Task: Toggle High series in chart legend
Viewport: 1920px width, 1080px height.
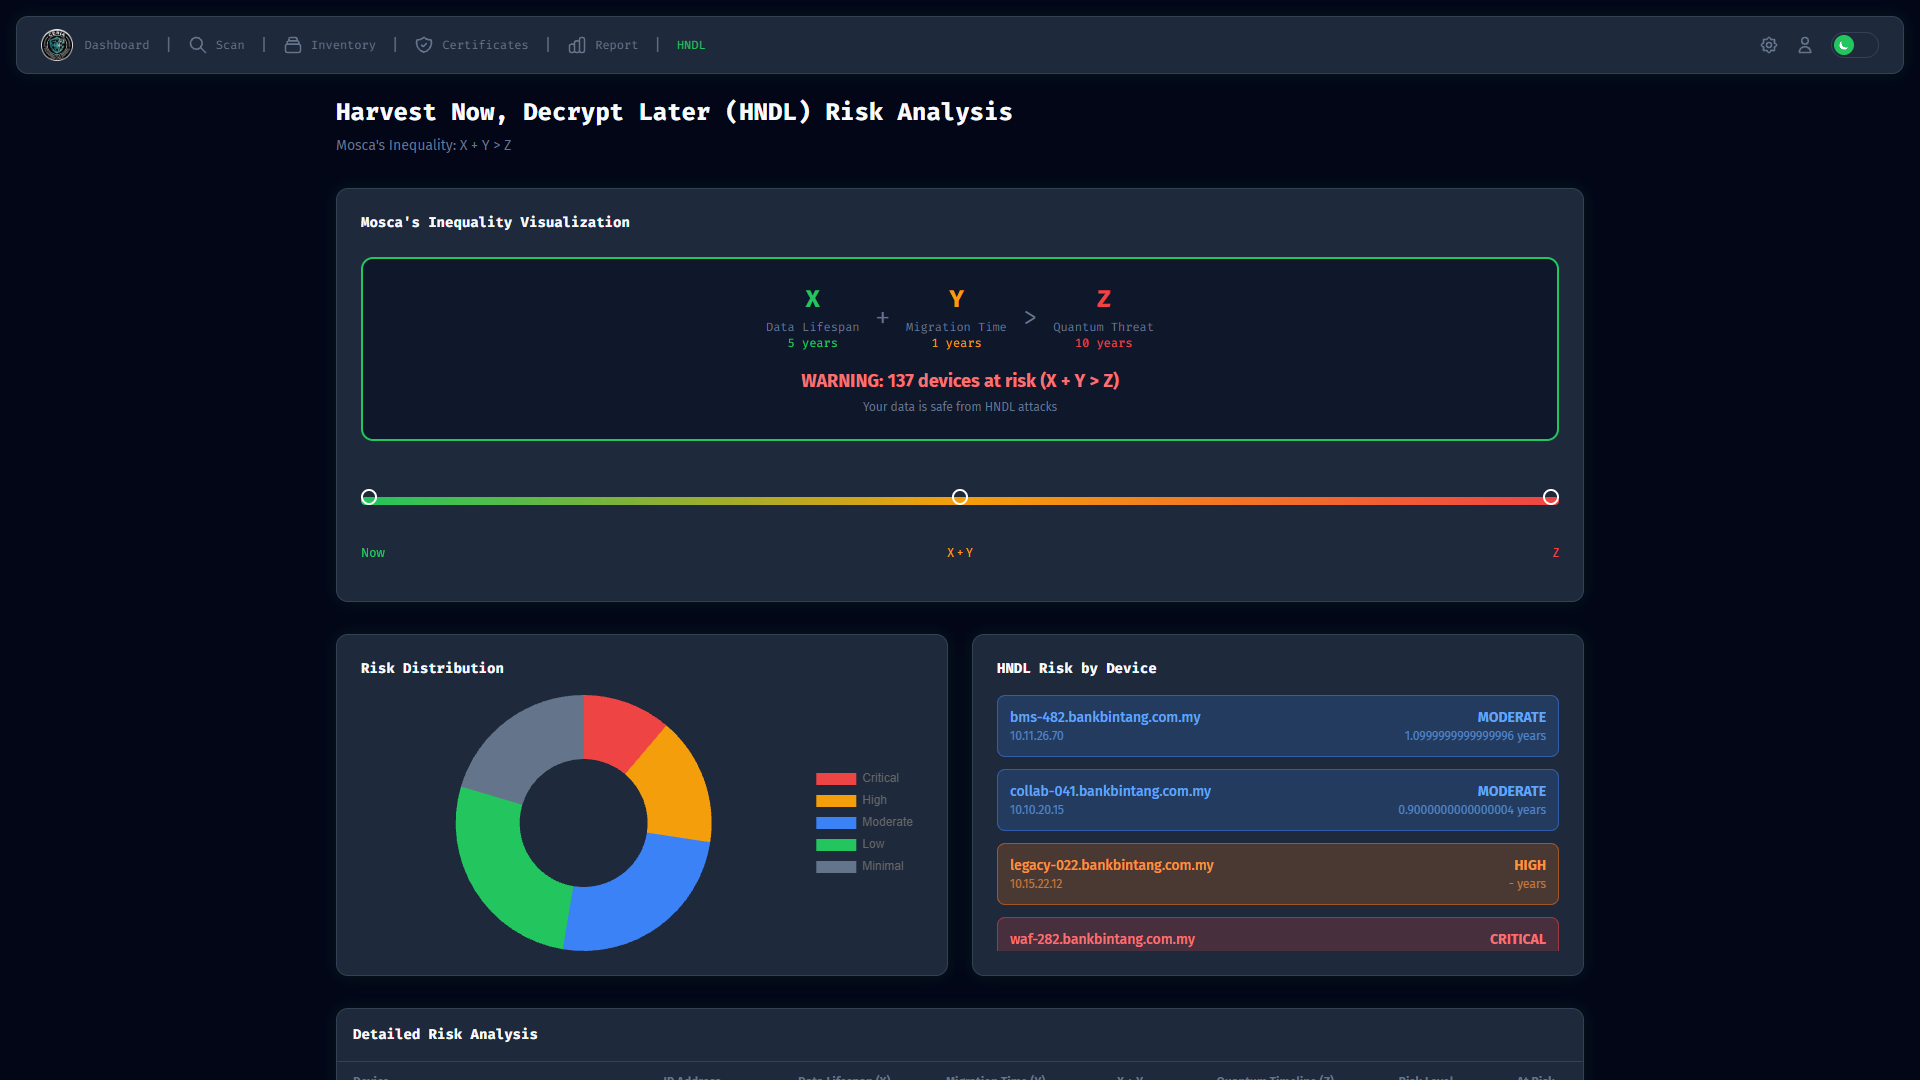Action: [851, 800]
